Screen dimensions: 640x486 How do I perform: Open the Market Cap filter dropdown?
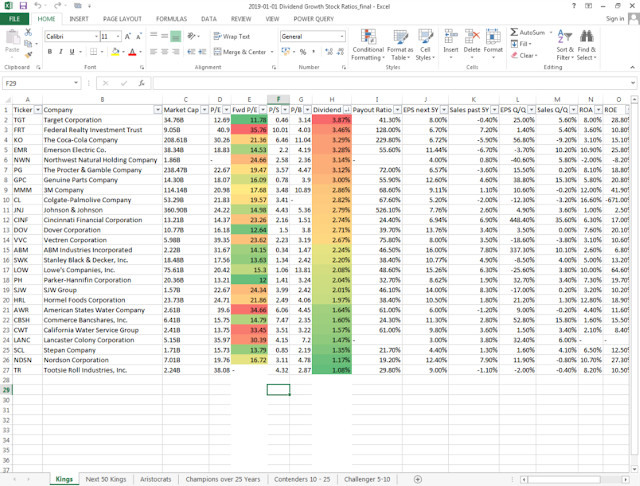[x=204, y=110]
